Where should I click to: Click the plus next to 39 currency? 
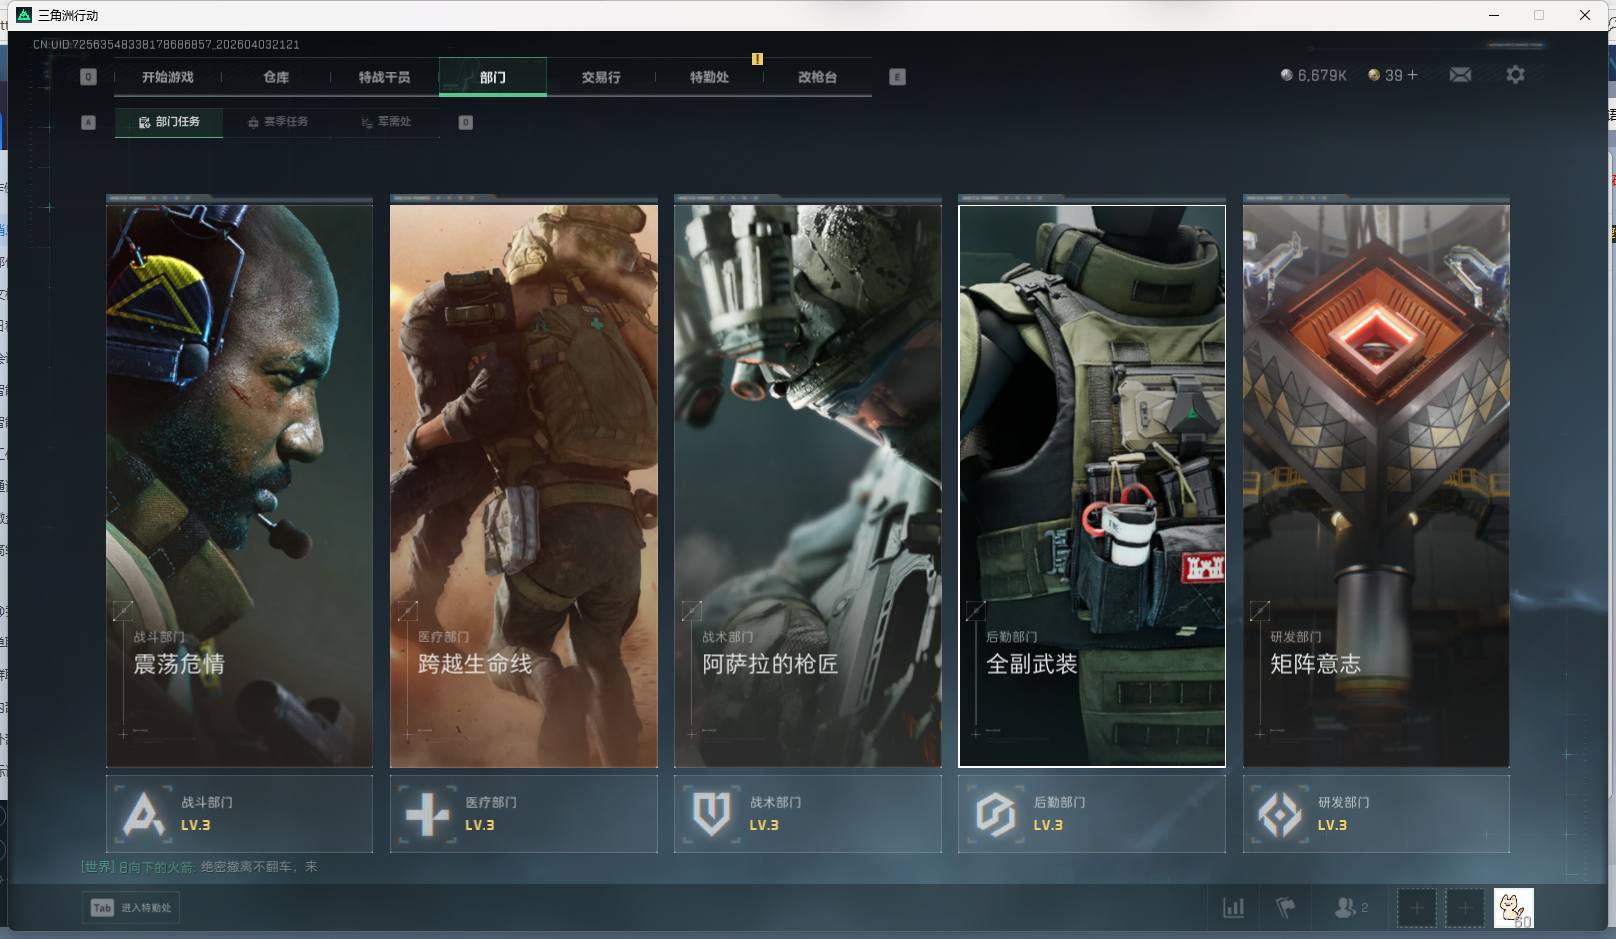[1412, 75]
